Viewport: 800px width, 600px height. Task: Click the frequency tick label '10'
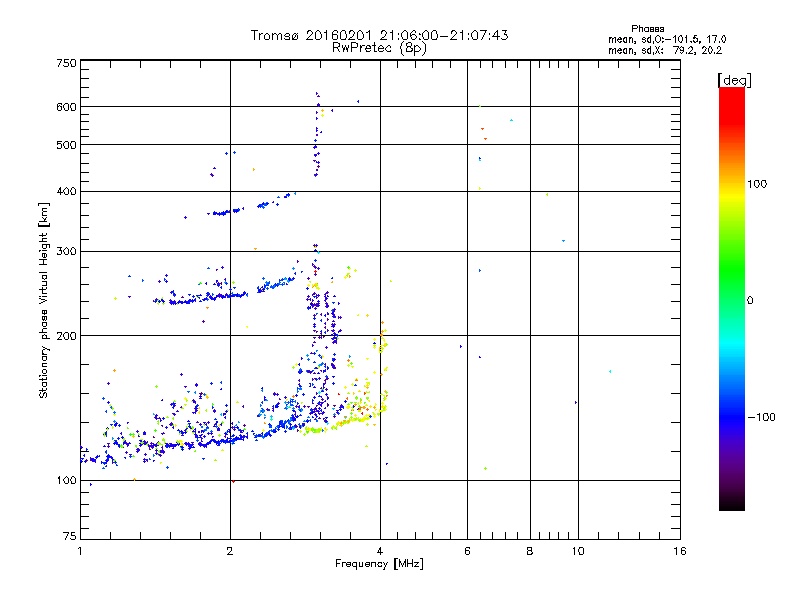pos(578,551)
